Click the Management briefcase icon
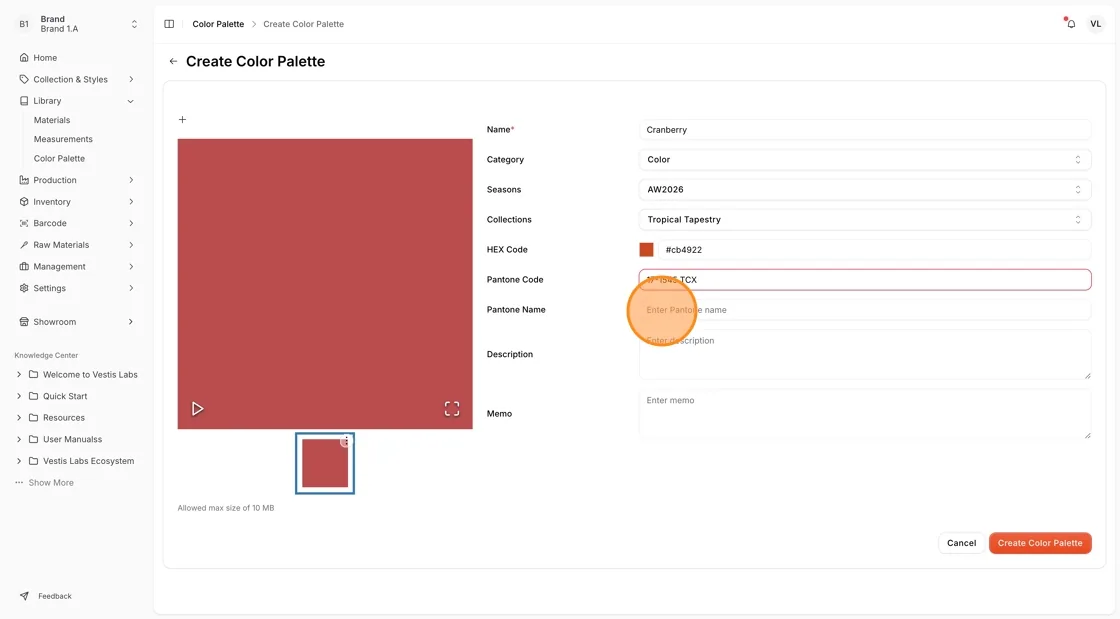 (24, 266)
